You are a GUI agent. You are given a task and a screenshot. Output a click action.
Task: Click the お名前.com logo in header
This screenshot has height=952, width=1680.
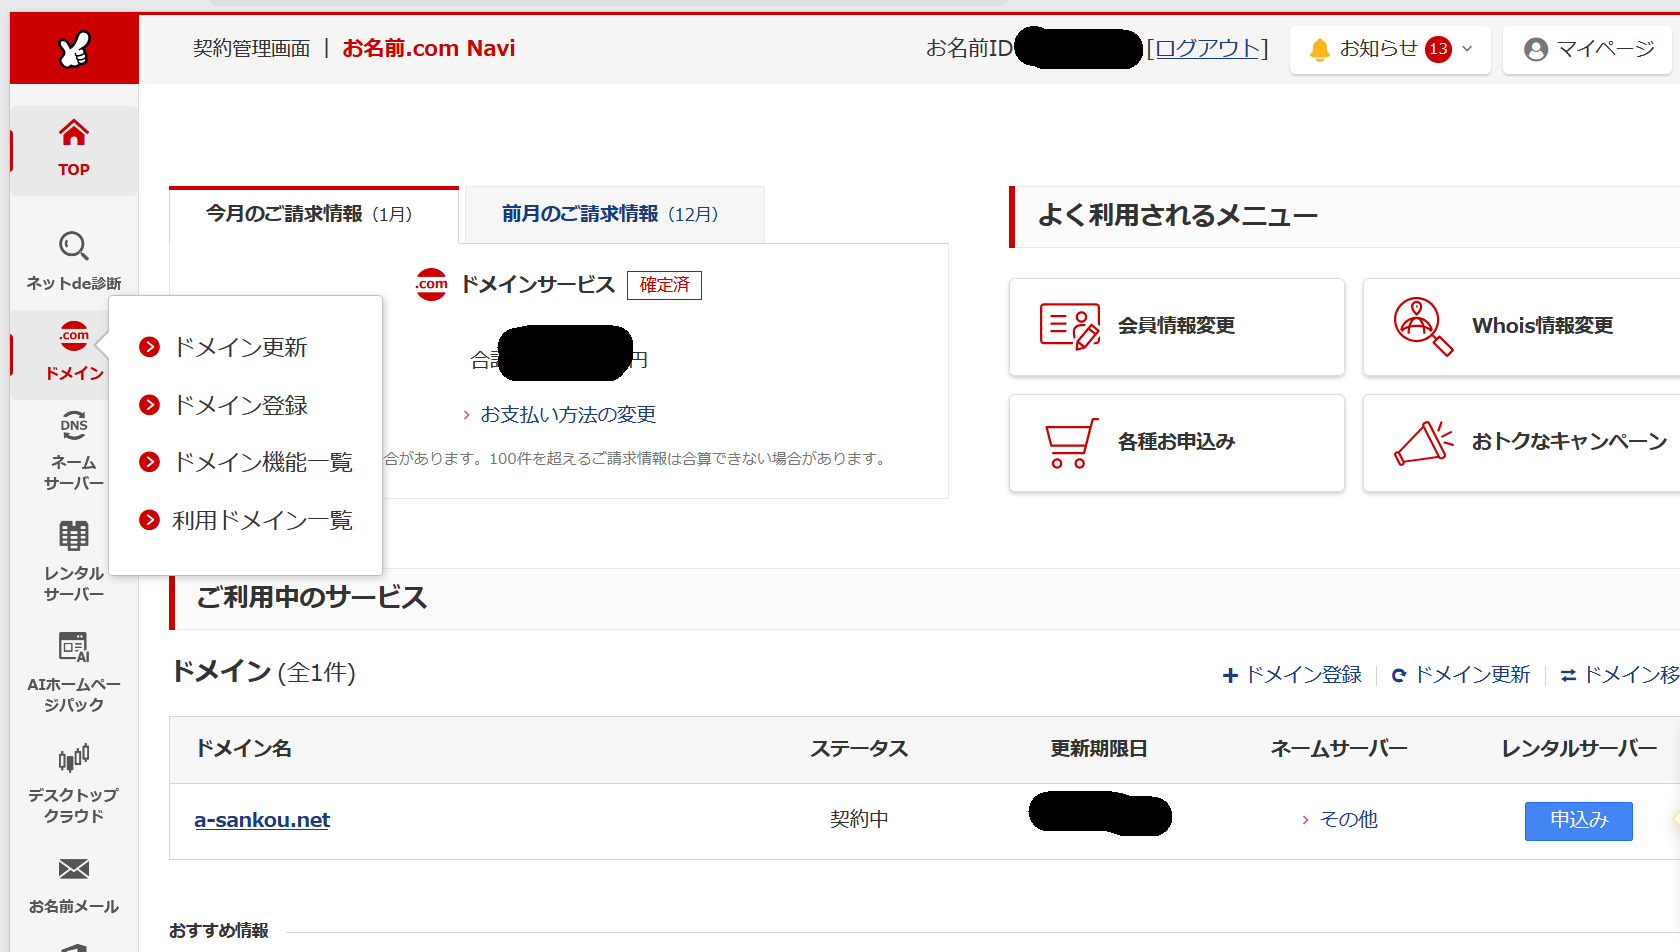74,49
